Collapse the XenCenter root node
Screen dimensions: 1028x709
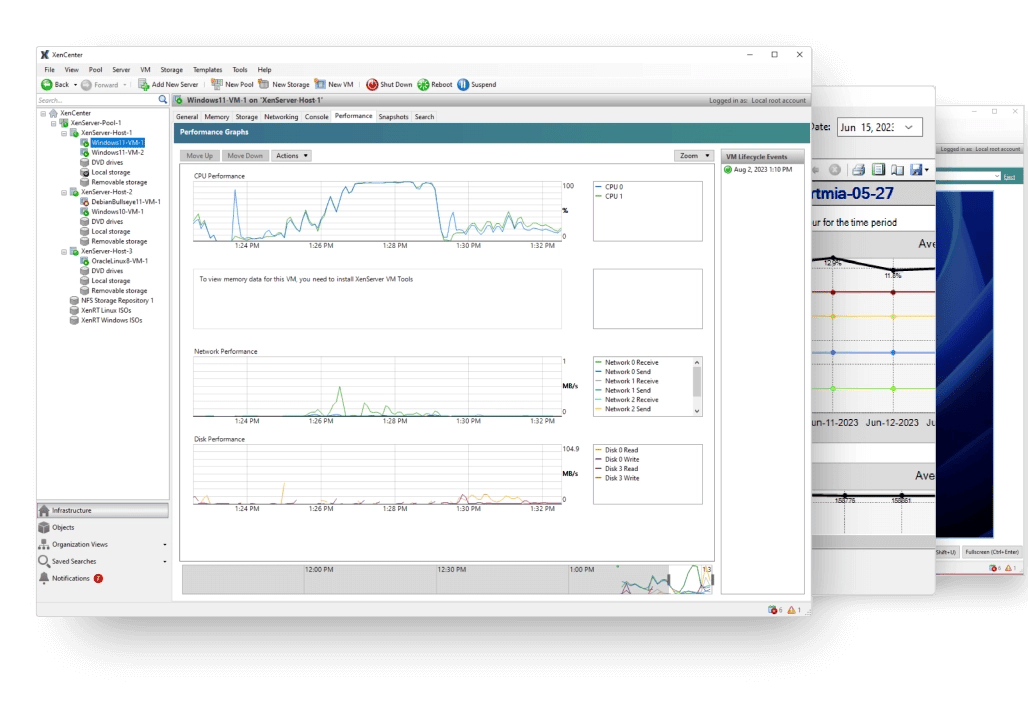(43, 113)
